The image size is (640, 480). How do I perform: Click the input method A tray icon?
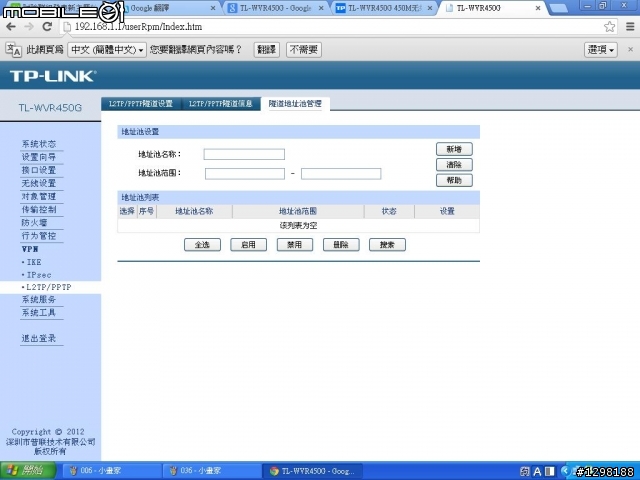click(537, 472)
